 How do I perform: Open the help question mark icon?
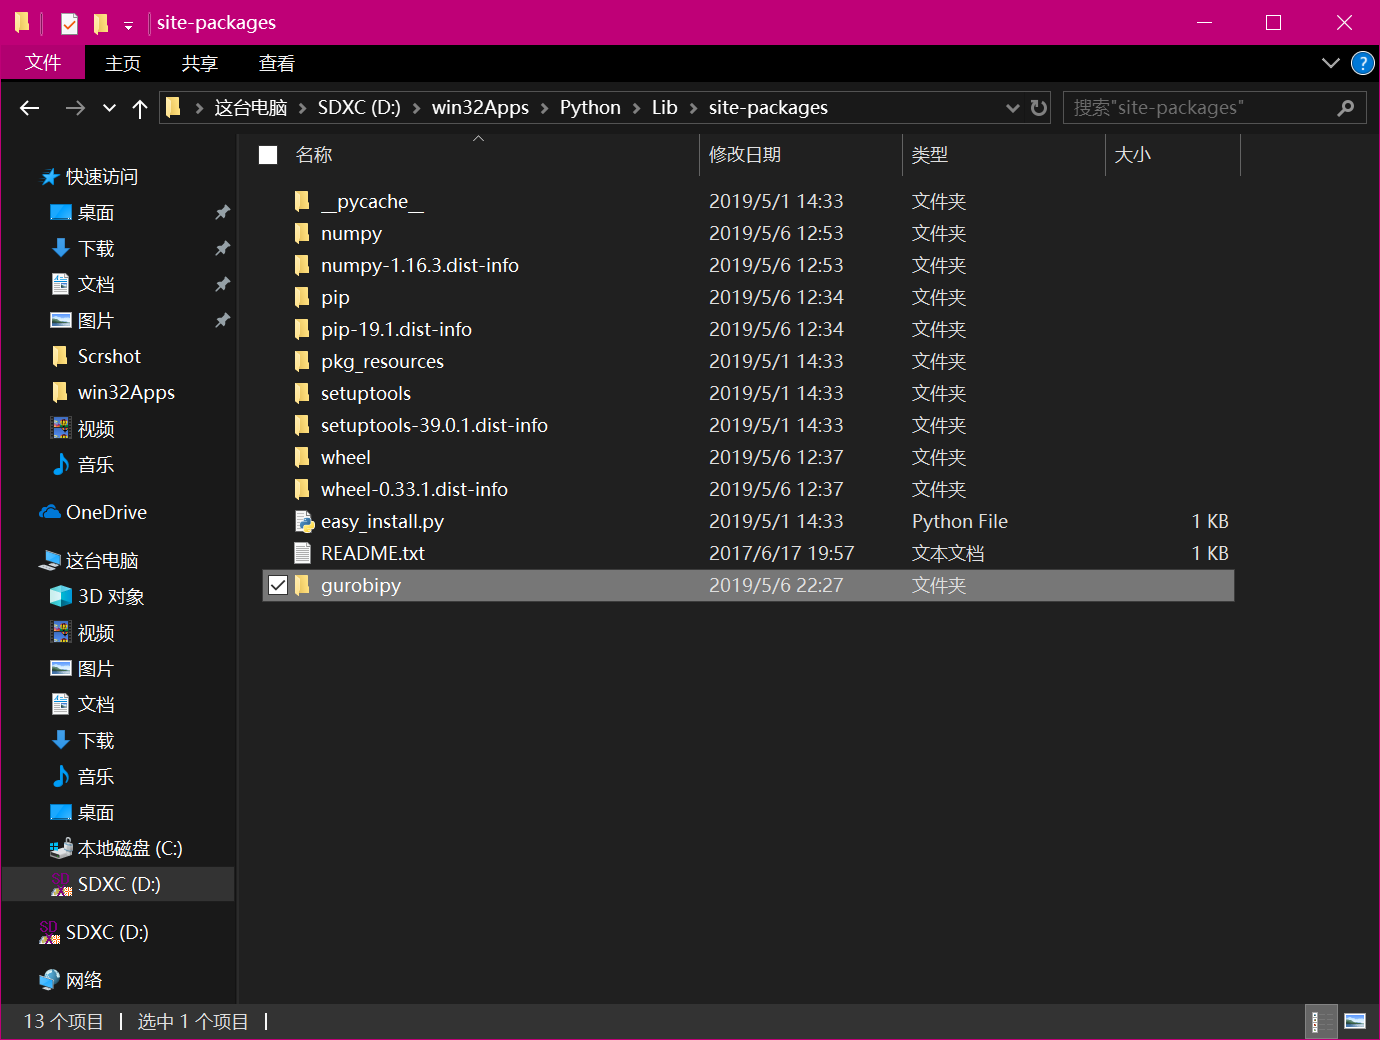(x=1362, y=63)
